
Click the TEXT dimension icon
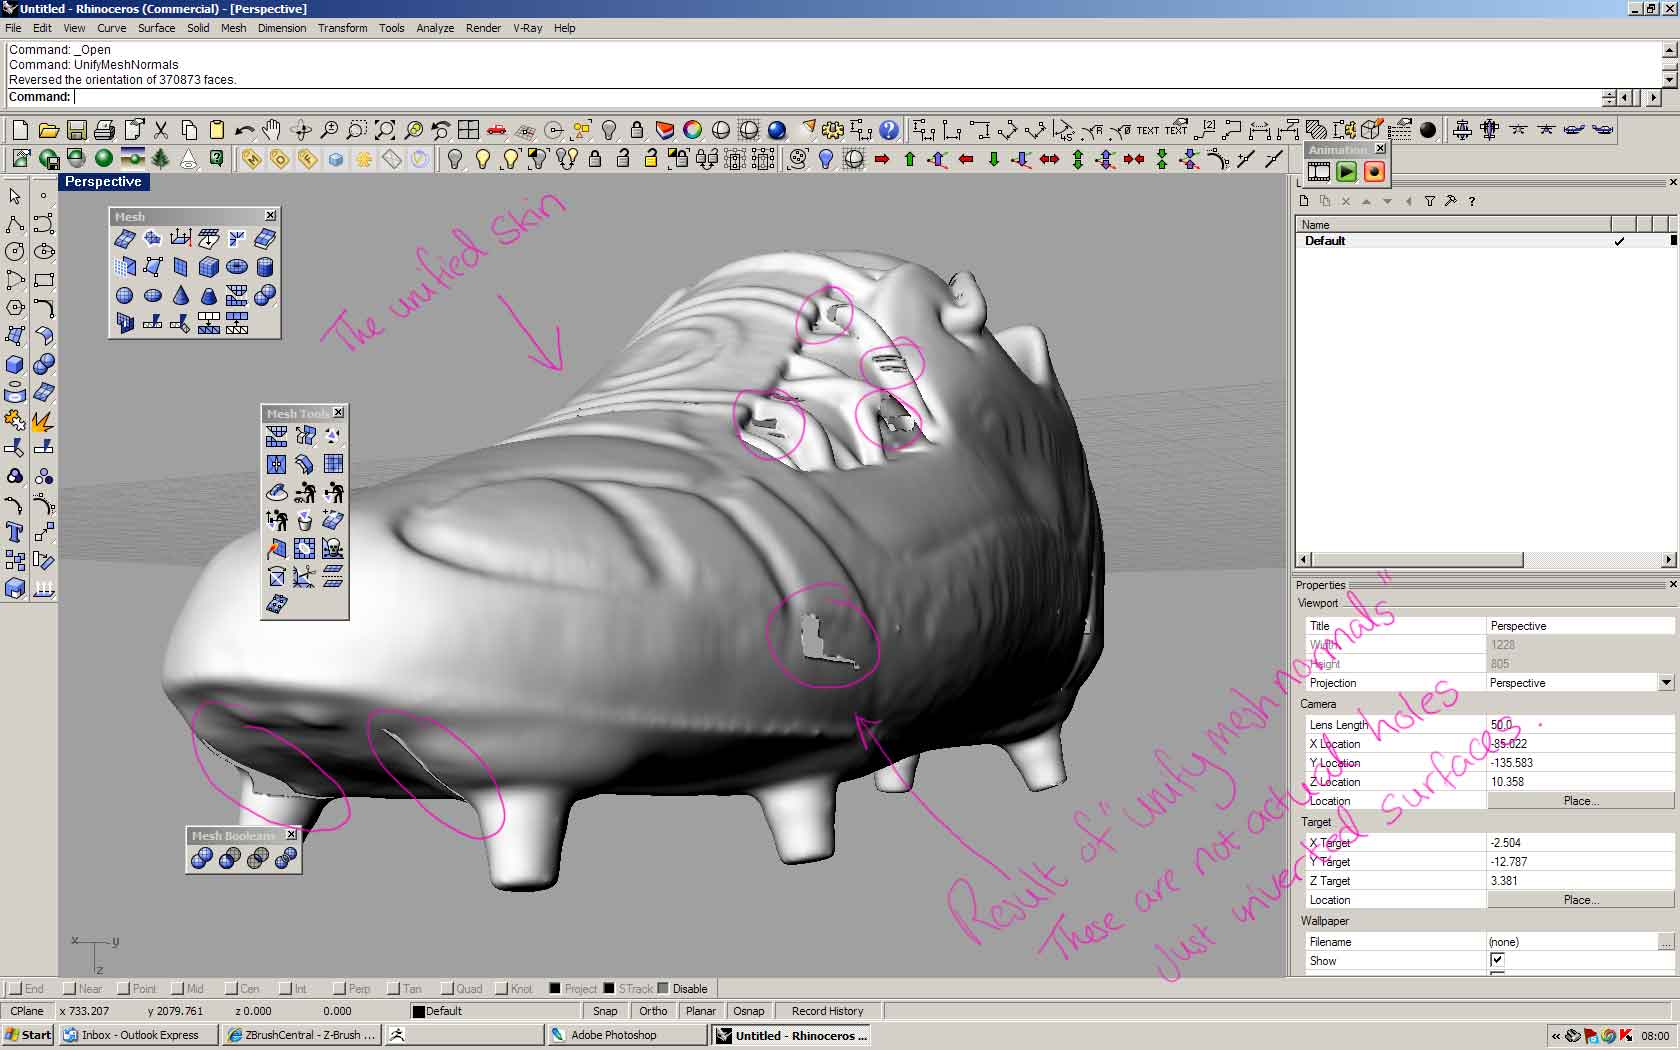tap(1148, 130)
